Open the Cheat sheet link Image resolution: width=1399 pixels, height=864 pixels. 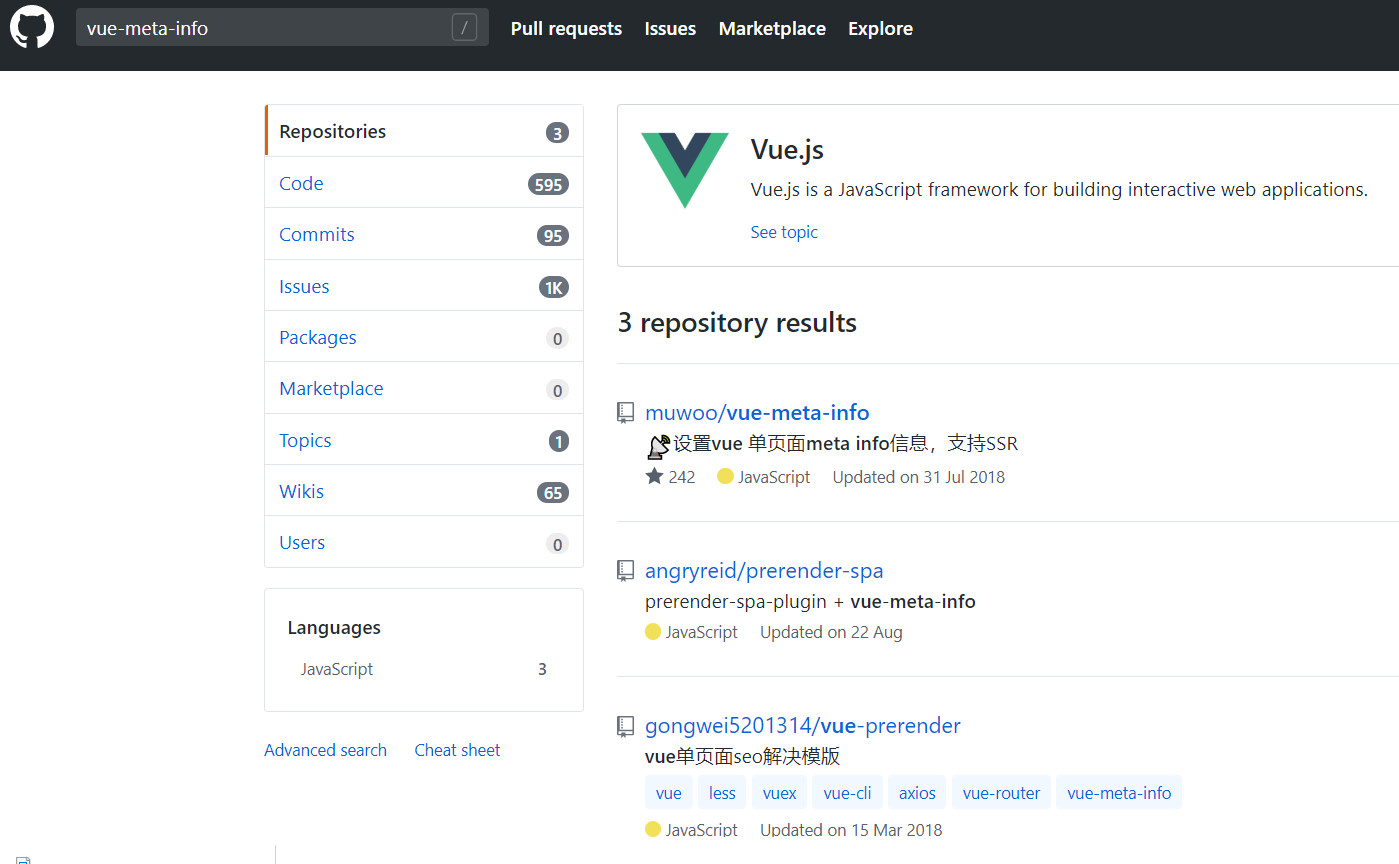457,750
